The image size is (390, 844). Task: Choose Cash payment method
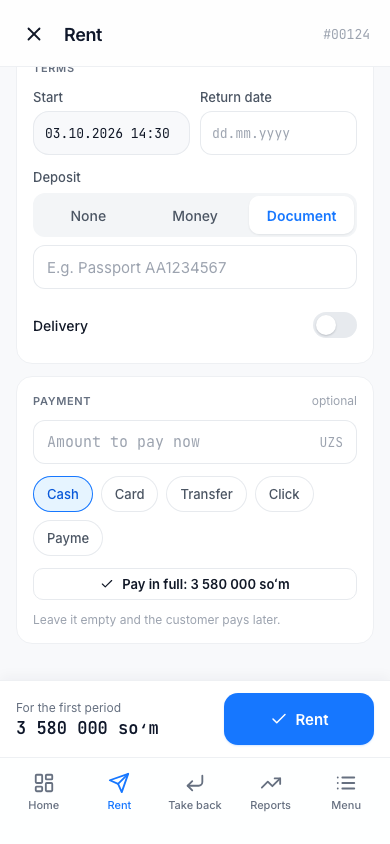(x=63, y=494)
